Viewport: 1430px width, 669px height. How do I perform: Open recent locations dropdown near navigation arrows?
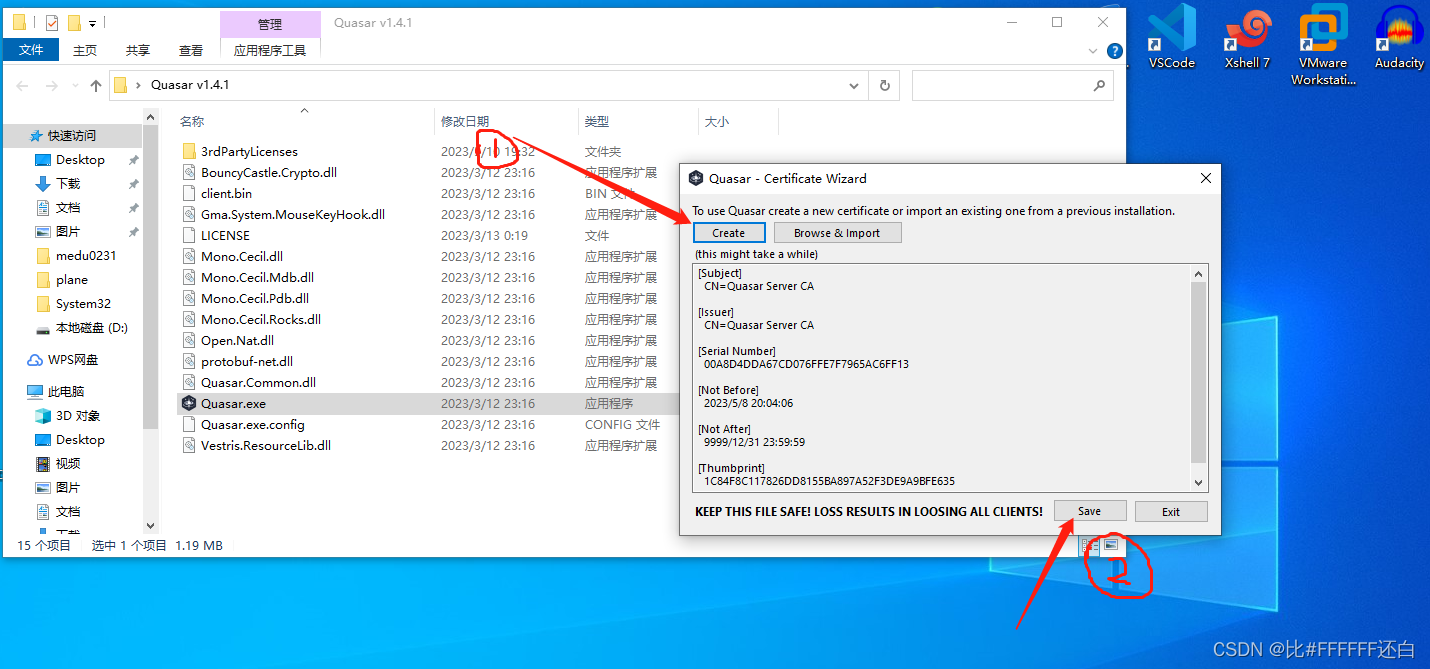click(x=76, y=86)
